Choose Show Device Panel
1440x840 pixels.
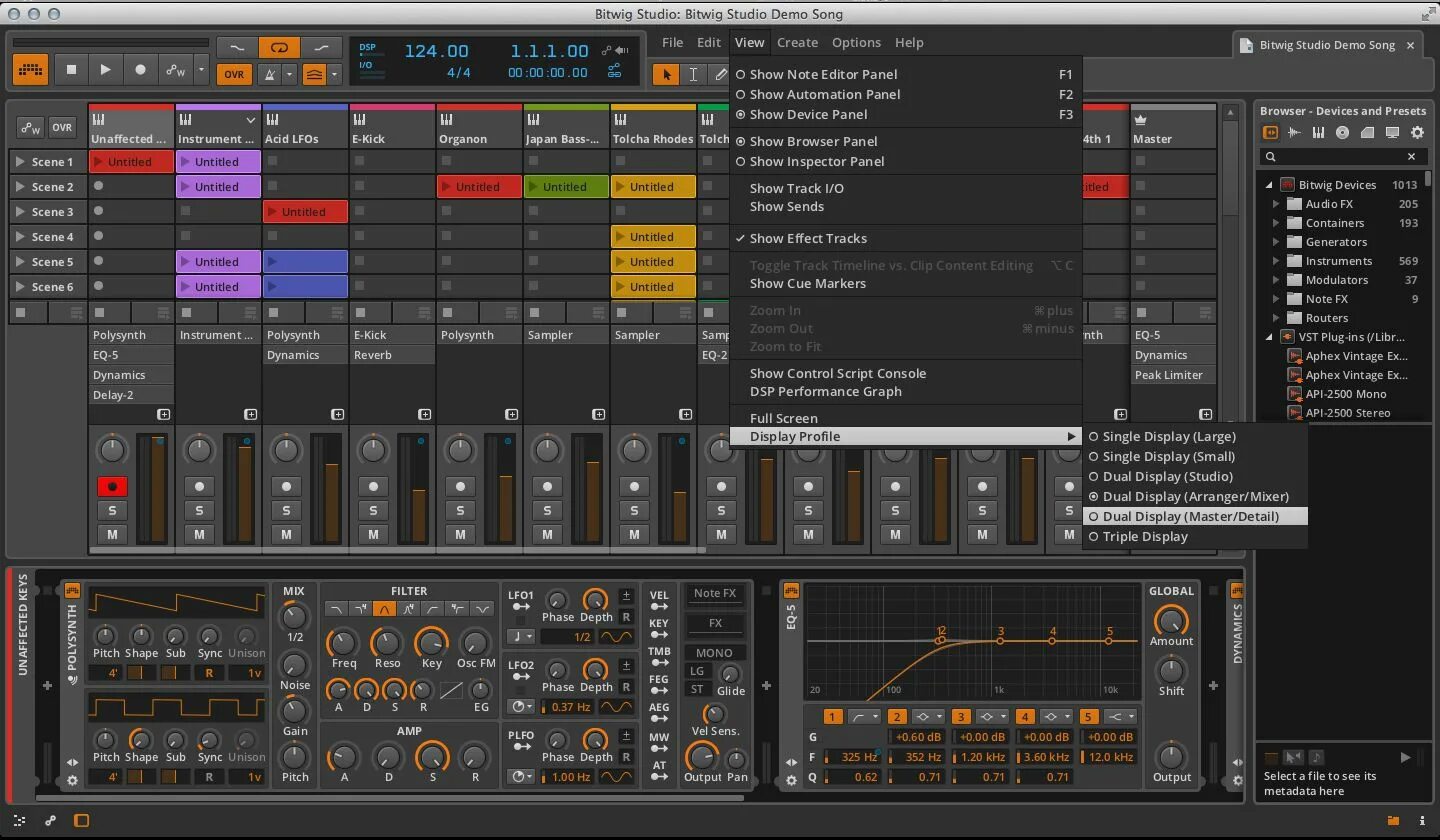click(x=906, y=114)
